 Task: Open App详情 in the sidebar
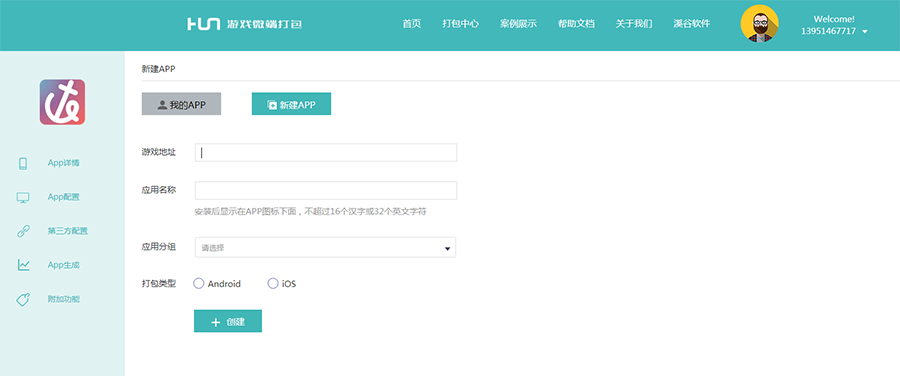pyautogui.click(x=63, y=163)
